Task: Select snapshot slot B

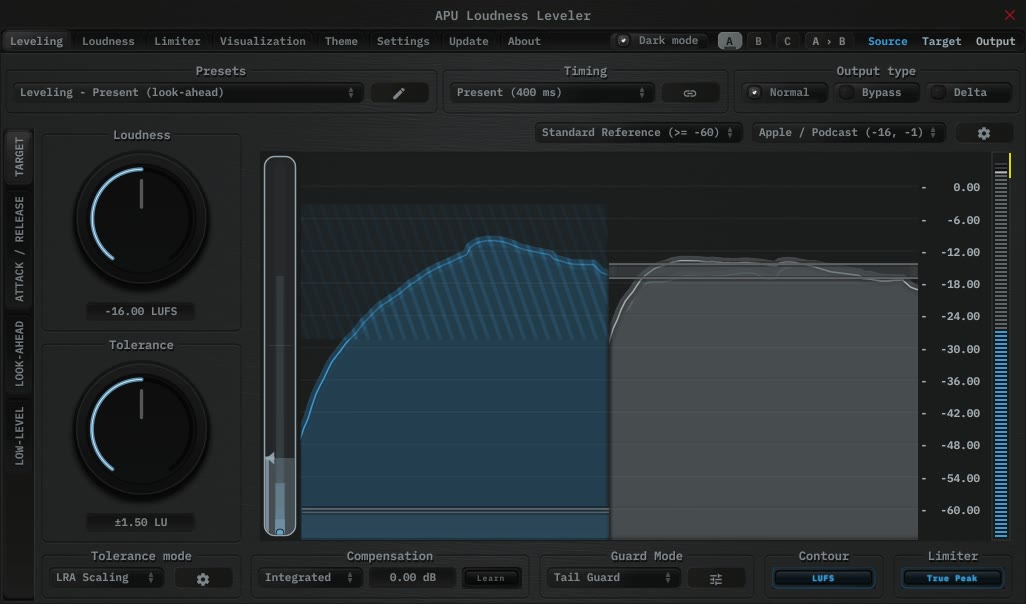Action: tap(758, 41)
